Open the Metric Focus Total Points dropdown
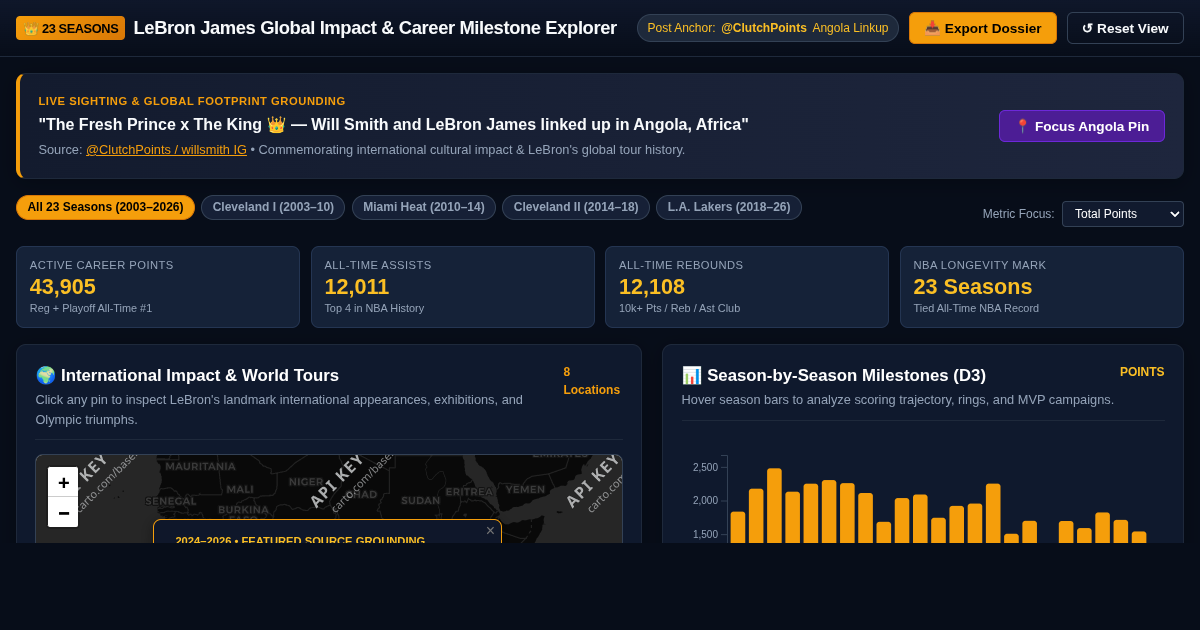Image resolution: width=1200 pixels, height=630 pixels. (1123, 214)
